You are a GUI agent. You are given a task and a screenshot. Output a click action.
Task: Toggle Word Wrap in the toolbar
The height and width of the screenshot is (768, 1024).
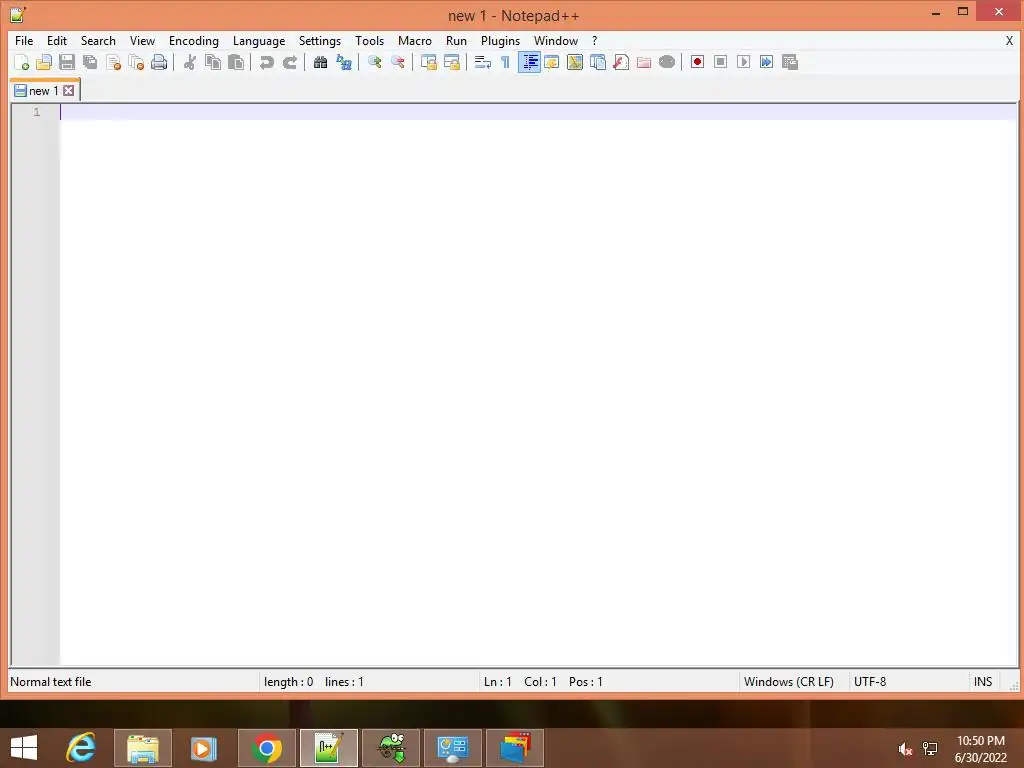[x=483, y=62]
